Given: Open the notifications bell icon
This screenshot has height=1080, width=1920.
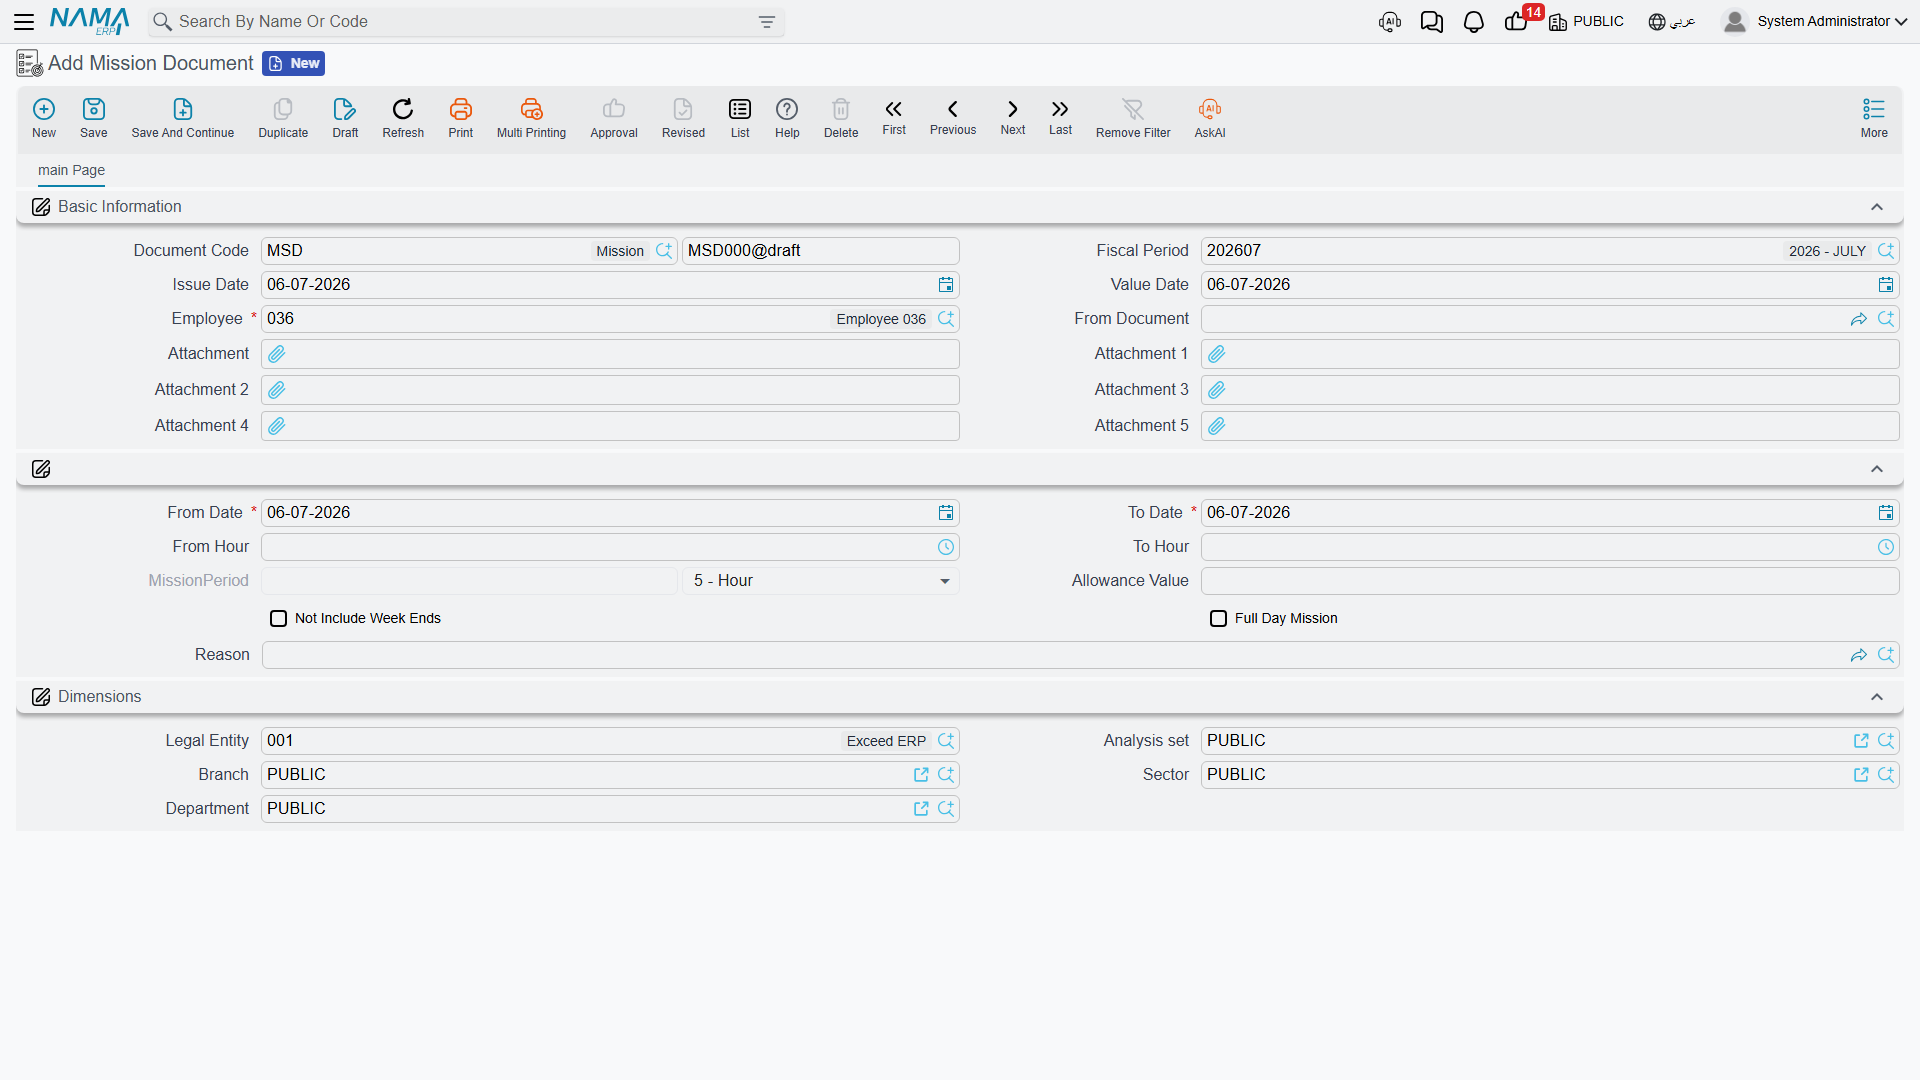Looking at the screenshot, I should tap(1474, 22).
